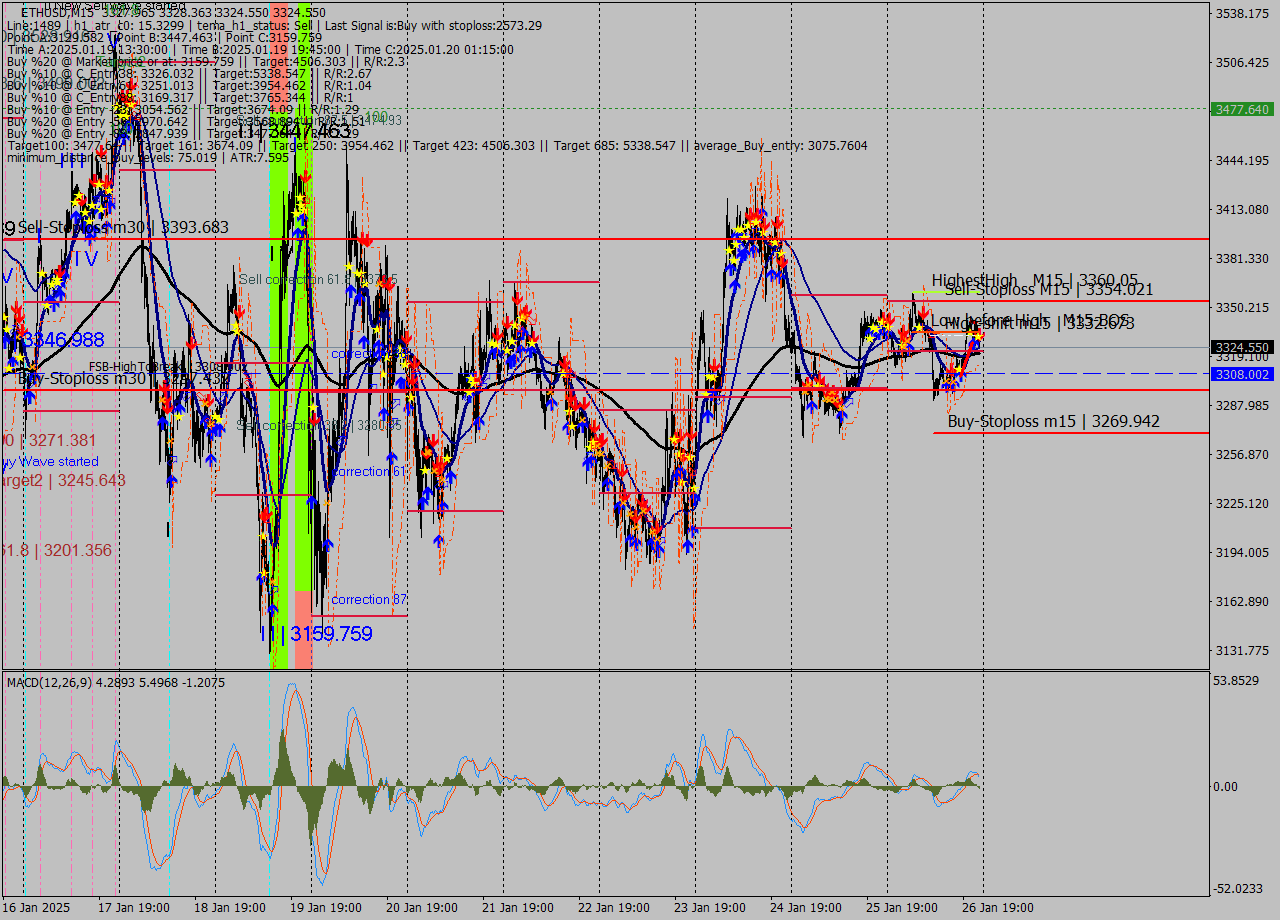1280x920 pixels.
Task: Click the 3225.120 price scale value
Action: [x=1241, y=503]
